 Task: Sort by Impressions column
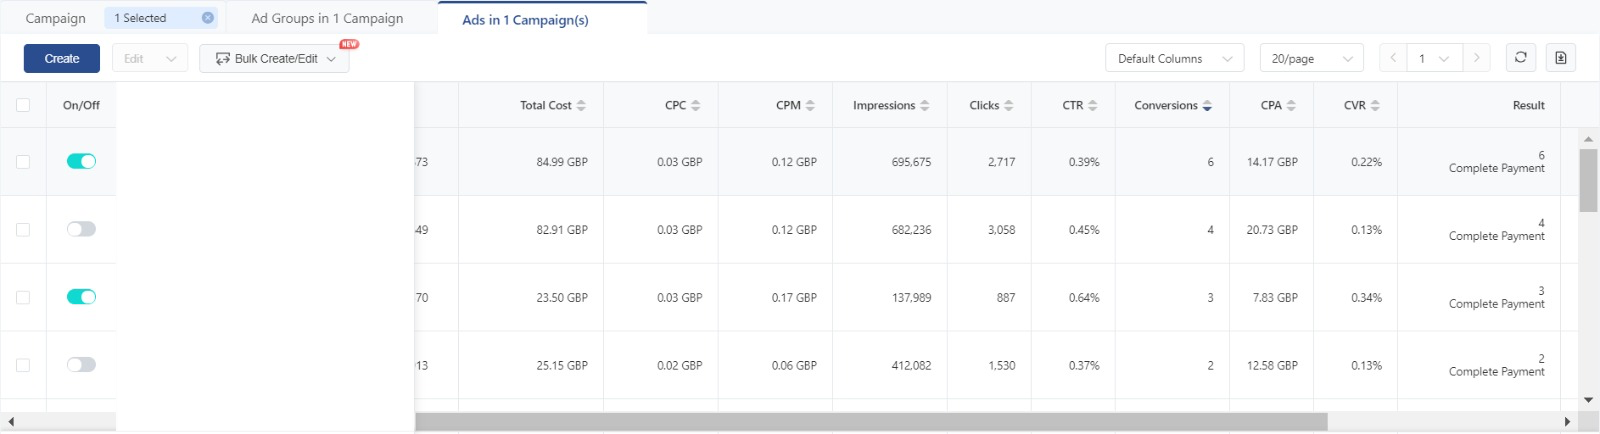(x=925, y=105)
